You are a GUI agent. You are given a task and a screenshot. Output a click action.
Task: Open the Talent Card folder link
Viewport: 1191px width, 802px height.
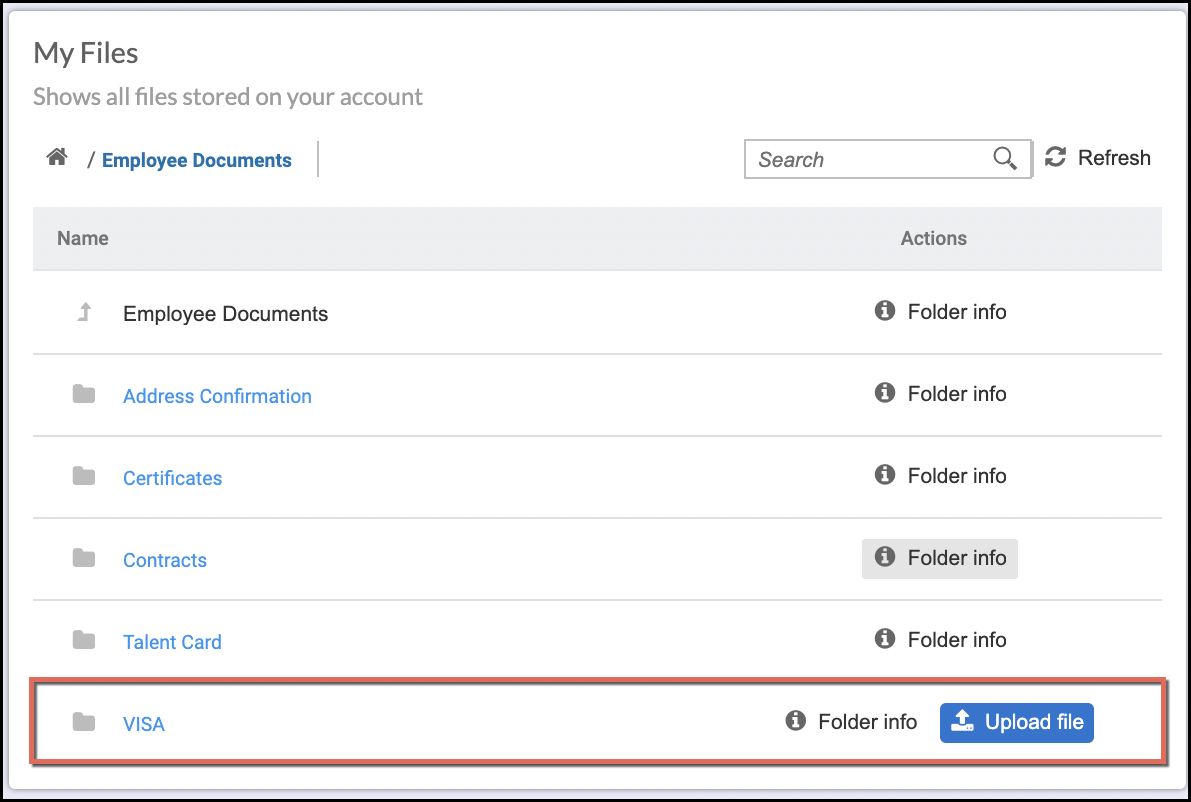coord(172,642)
